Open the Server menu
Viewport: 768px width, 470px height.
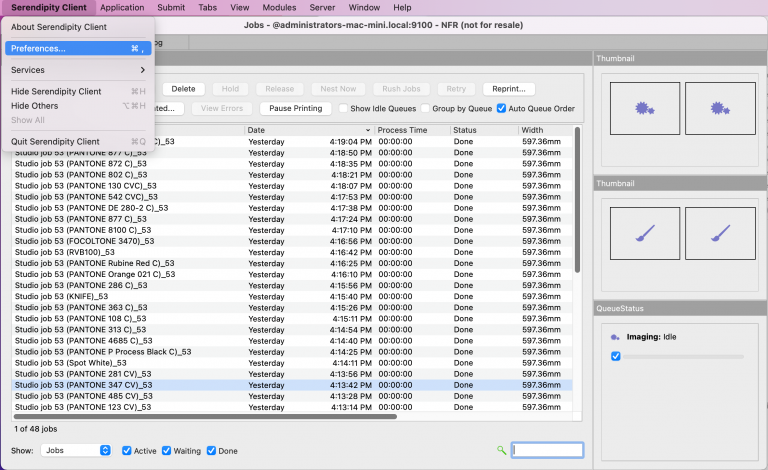[x=322, y=7]
